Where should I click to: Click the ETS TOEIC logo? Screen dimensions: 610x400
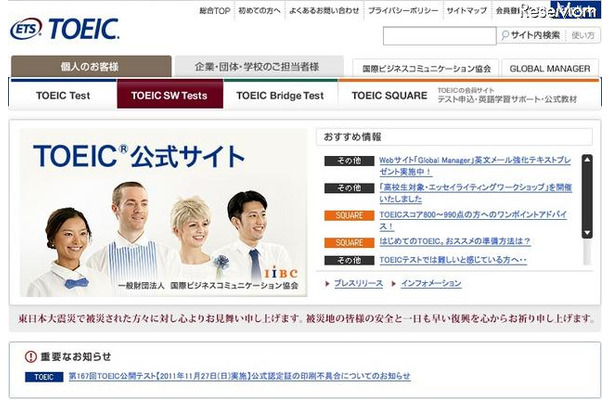point(65,29)
